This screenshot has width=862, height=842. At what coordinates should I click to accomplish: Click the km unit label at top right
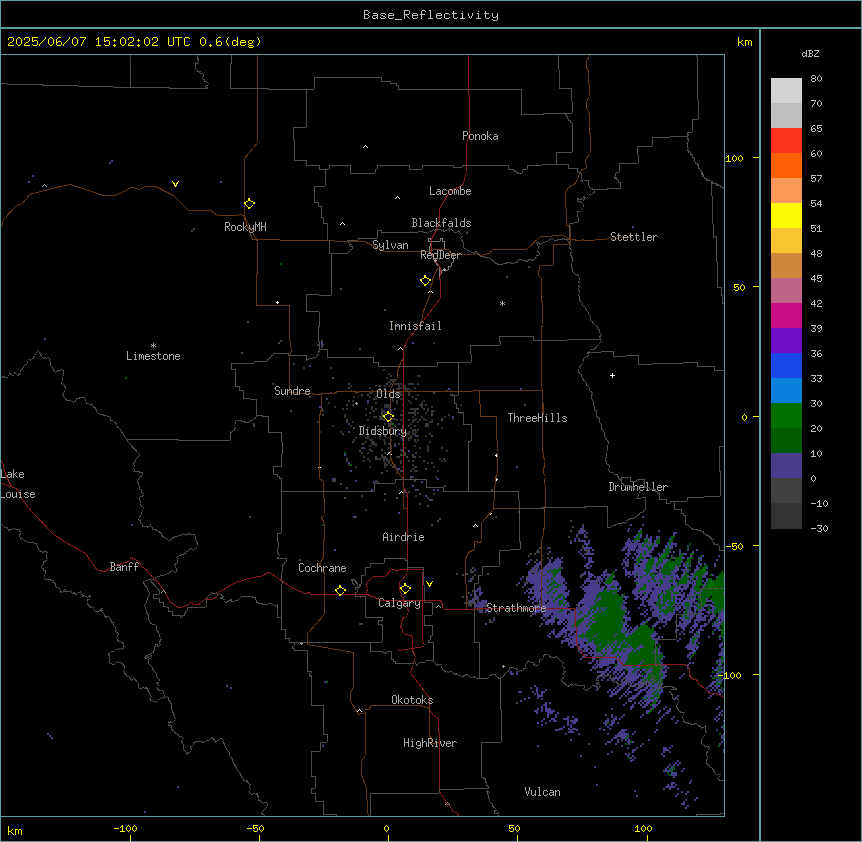click(x=744, y=42)
